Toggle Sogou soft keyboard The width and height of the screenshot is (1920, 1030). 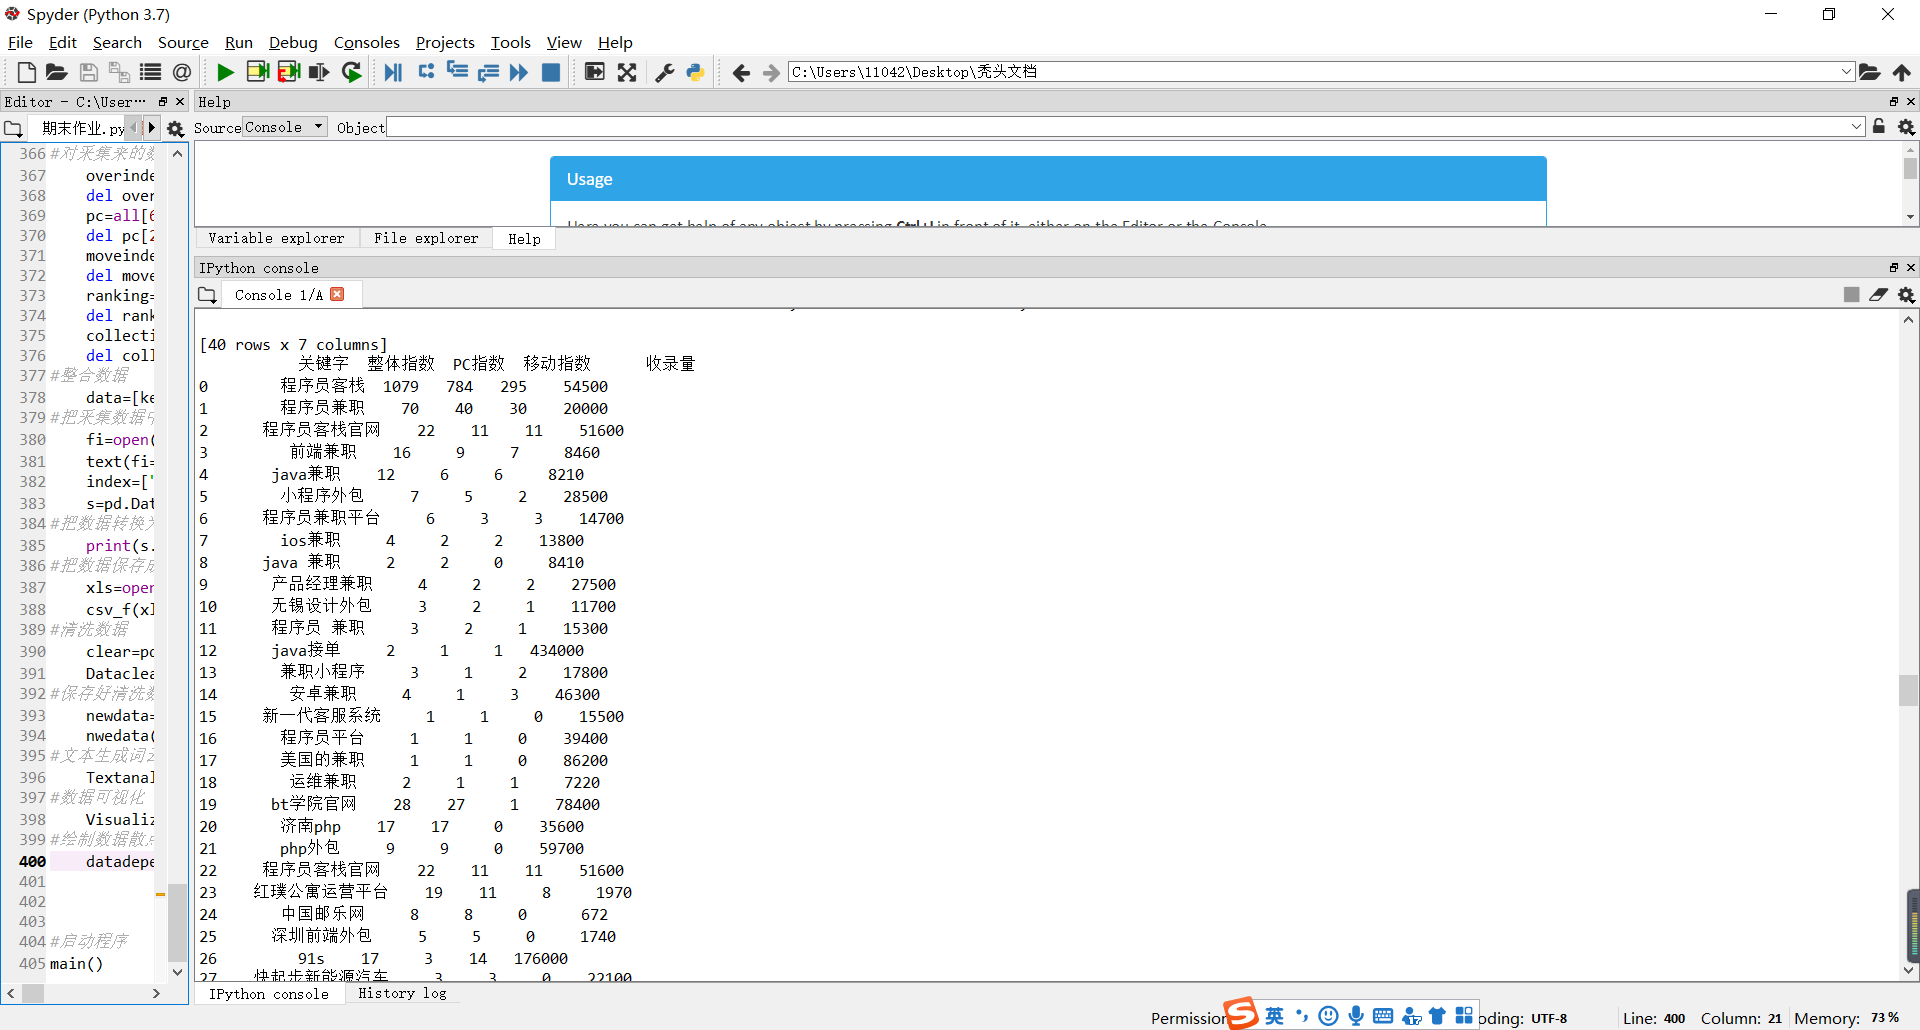point(1383,1016)
